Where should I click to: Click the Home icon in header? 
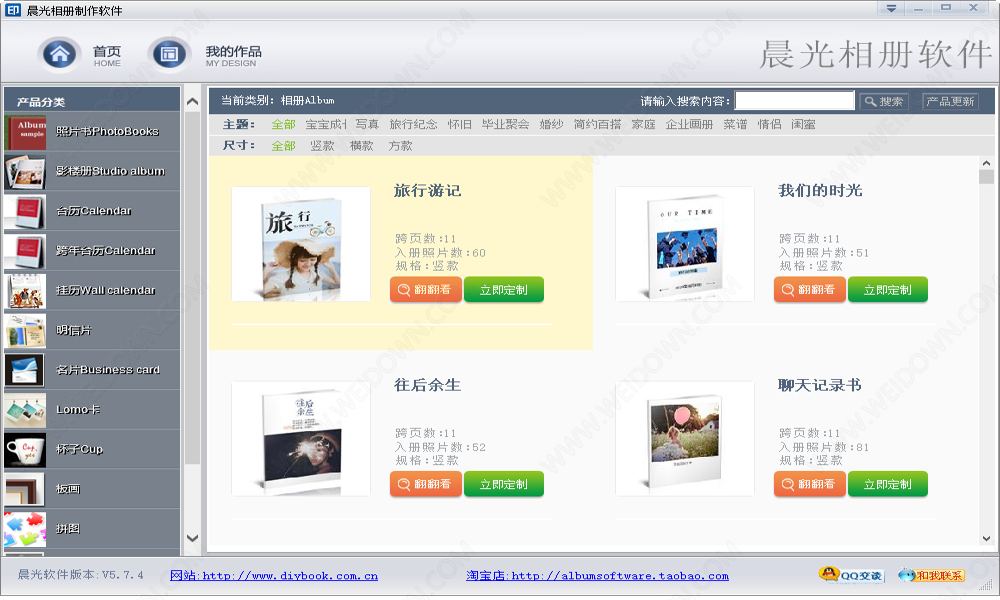[x=60, y=53]
